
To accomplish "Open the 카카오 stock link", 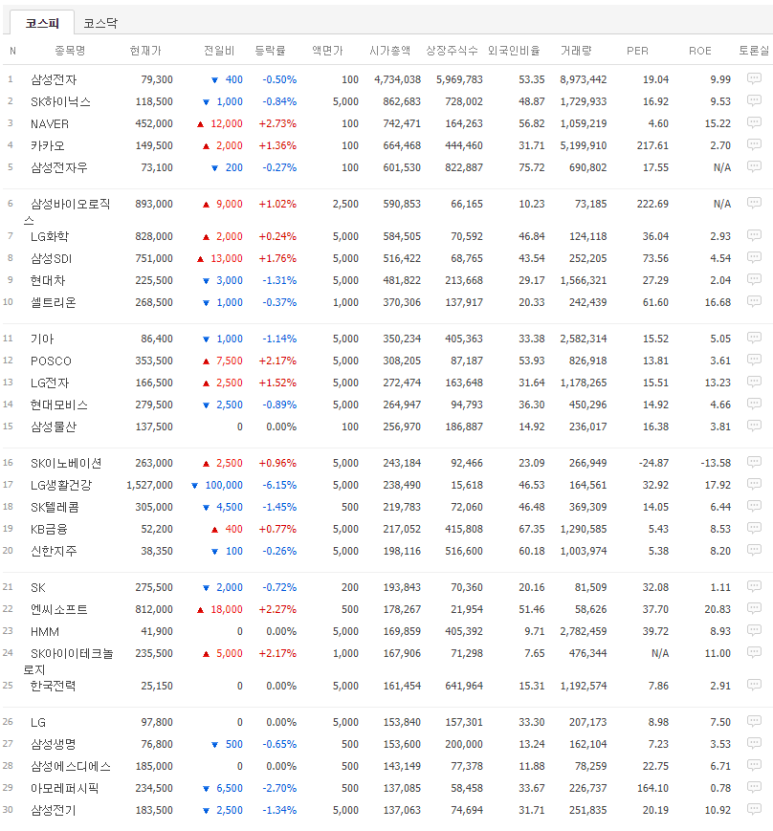I will click(47, 145).
